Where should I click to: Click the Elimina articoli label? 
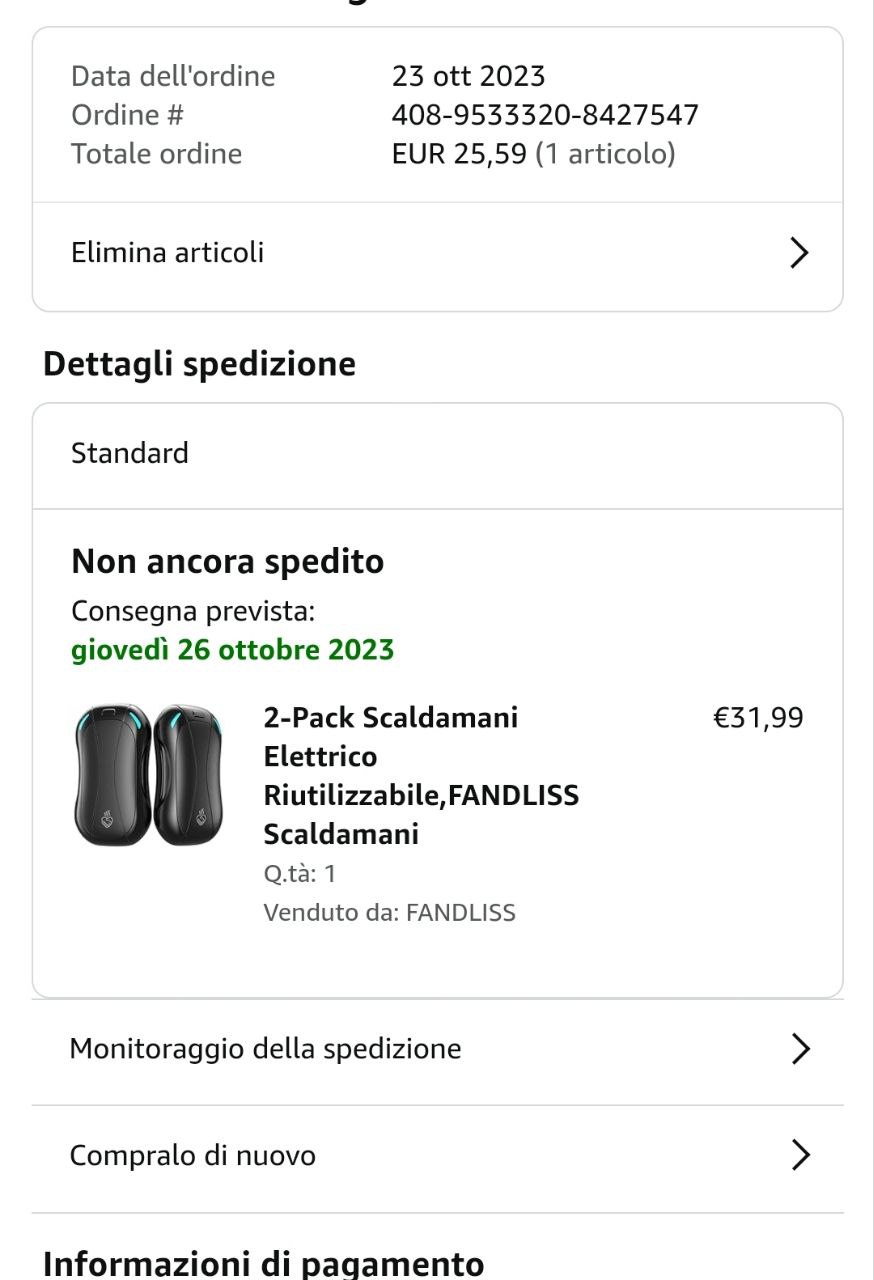pyautogui.click(x=168, y=252)
